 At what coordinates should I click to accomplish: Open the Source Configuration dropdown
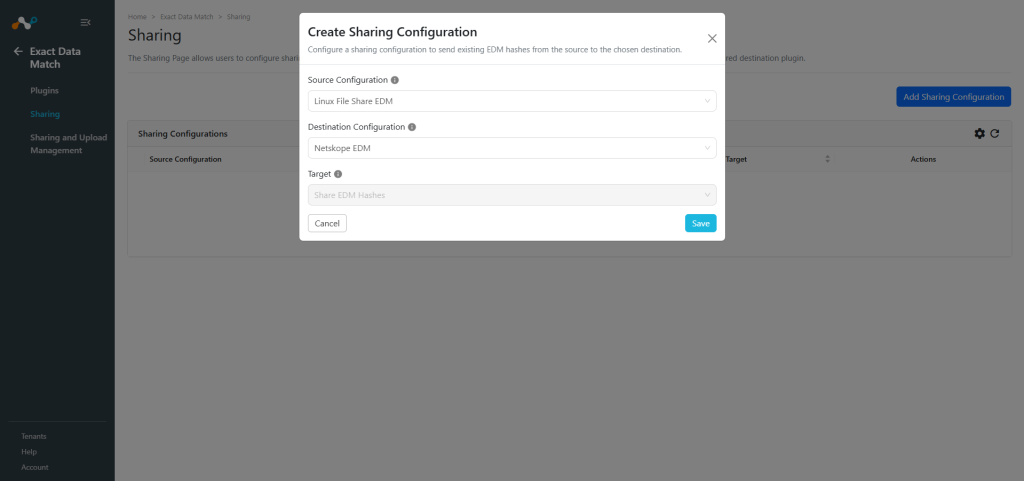(x=512, y=101)
